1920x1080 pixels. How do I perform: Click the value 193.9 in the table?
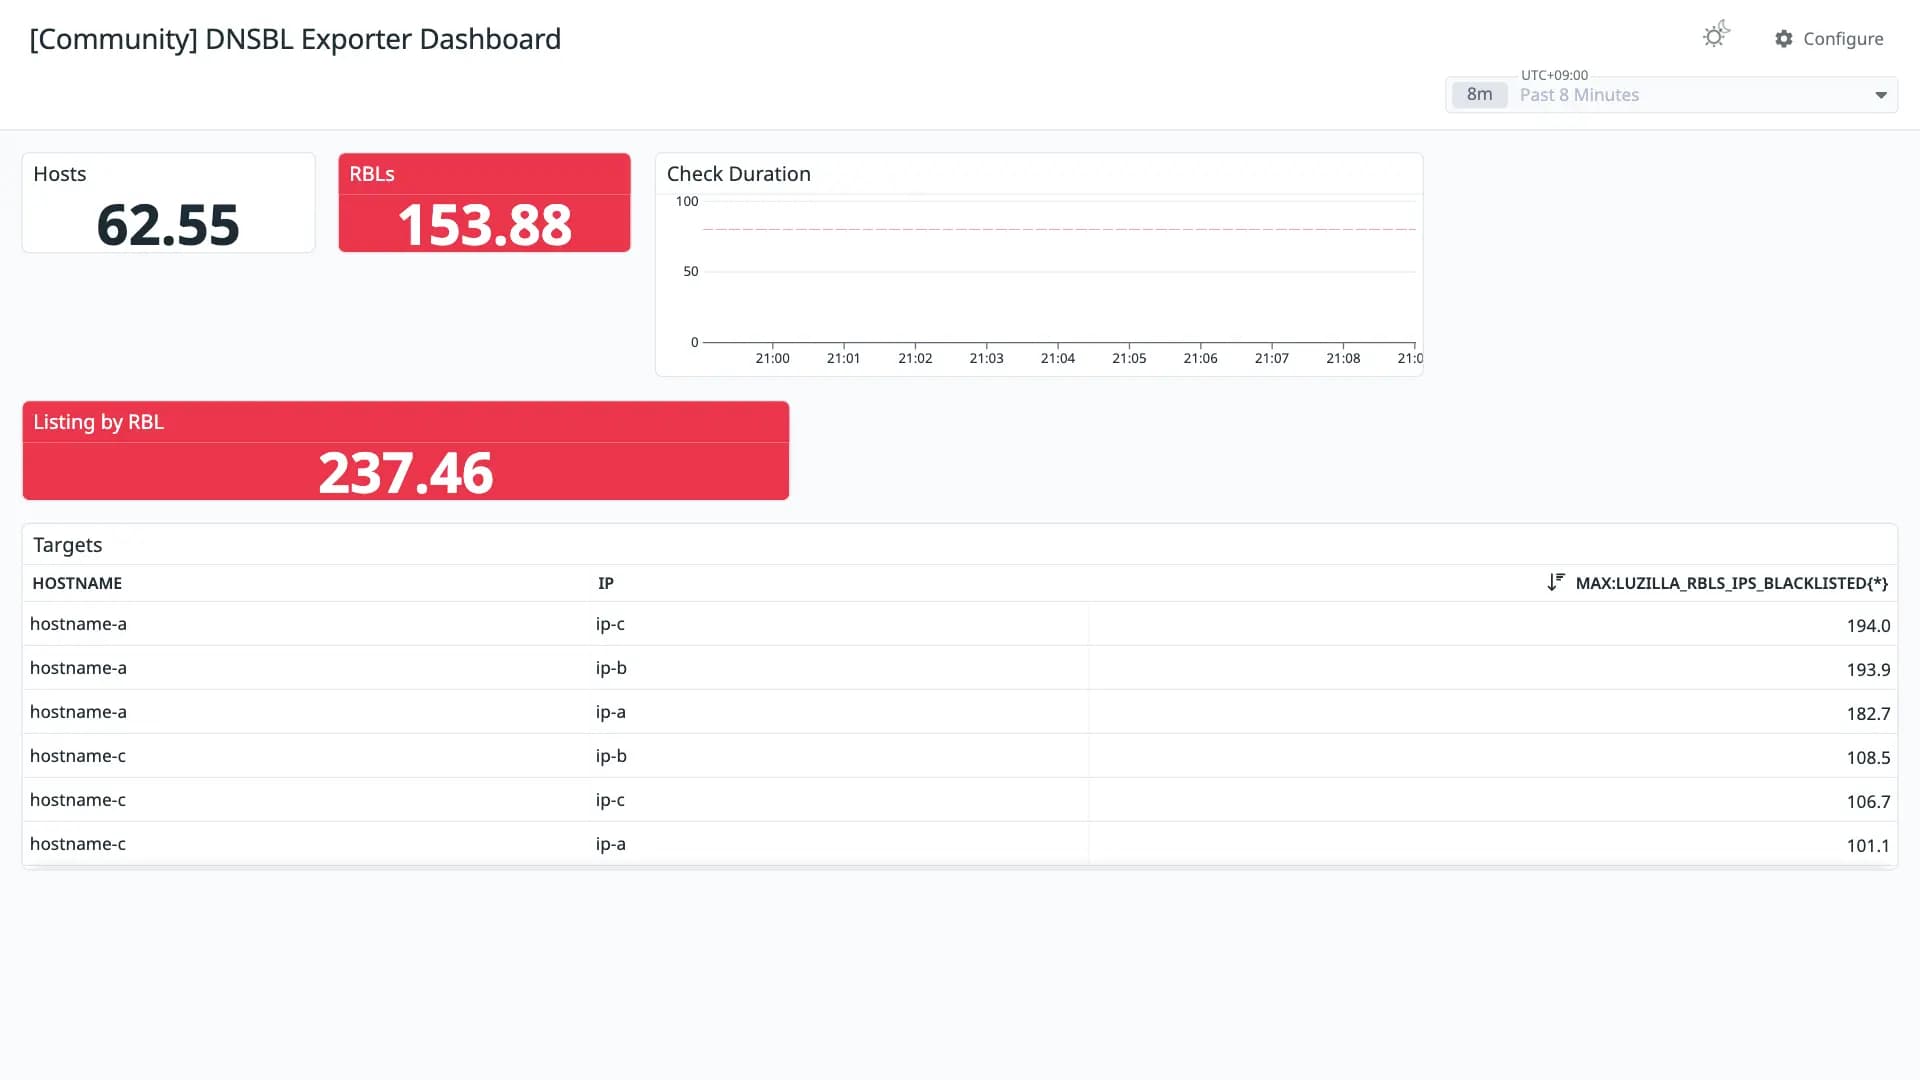[x=1868, y=670]
